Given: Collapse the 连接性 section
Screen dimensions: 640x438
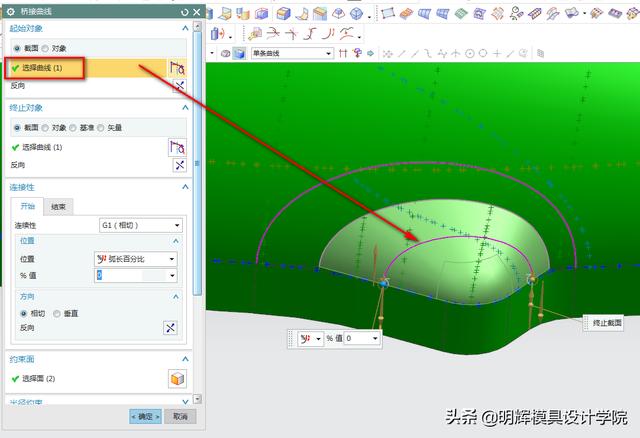Looking at the screenshot, I should coord(185,187).
